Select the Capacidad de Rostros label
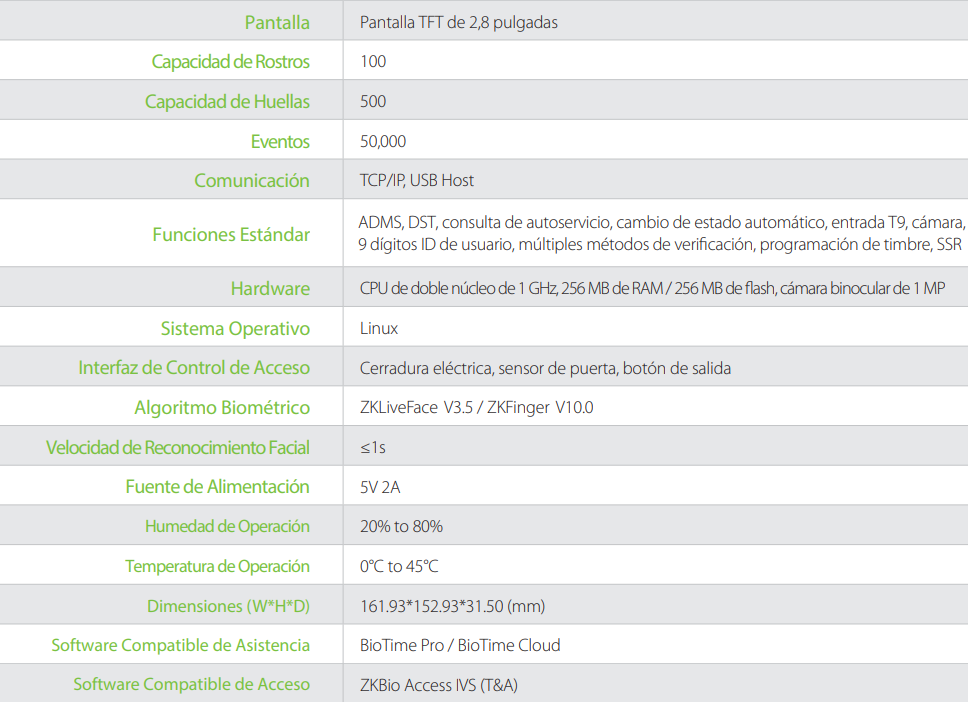 [x=230, y=62]
